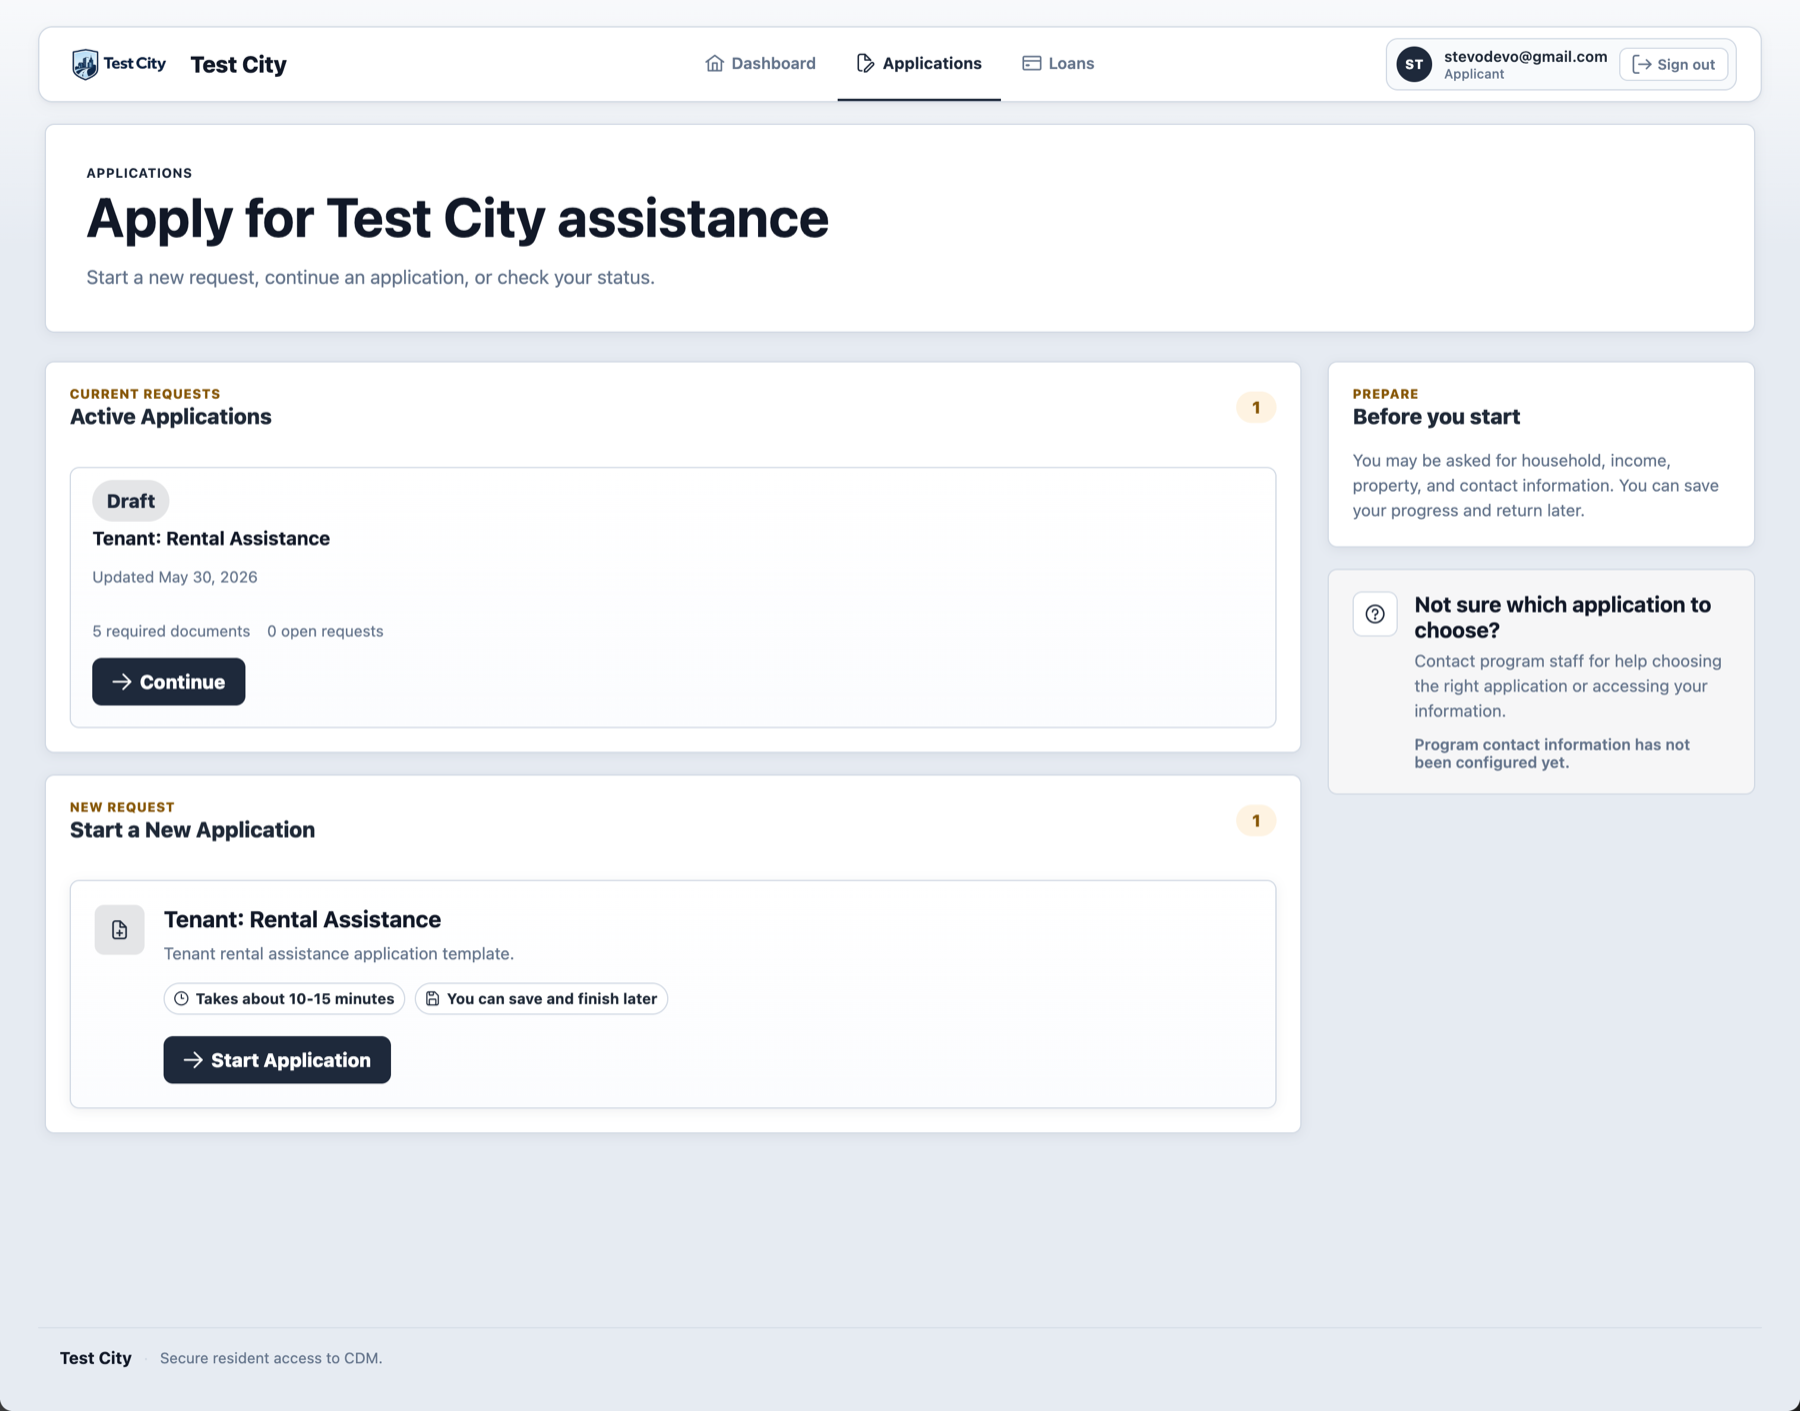Click the document-plus icon beside Tenant: Rental Assistance
Viewport: 1800px width, 1411px height.
tap(119, 930)
